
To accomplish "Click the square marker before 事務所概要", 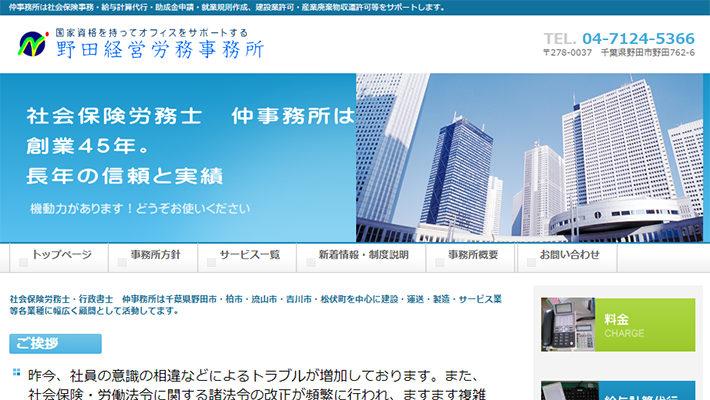I will [x=437, y=263].
